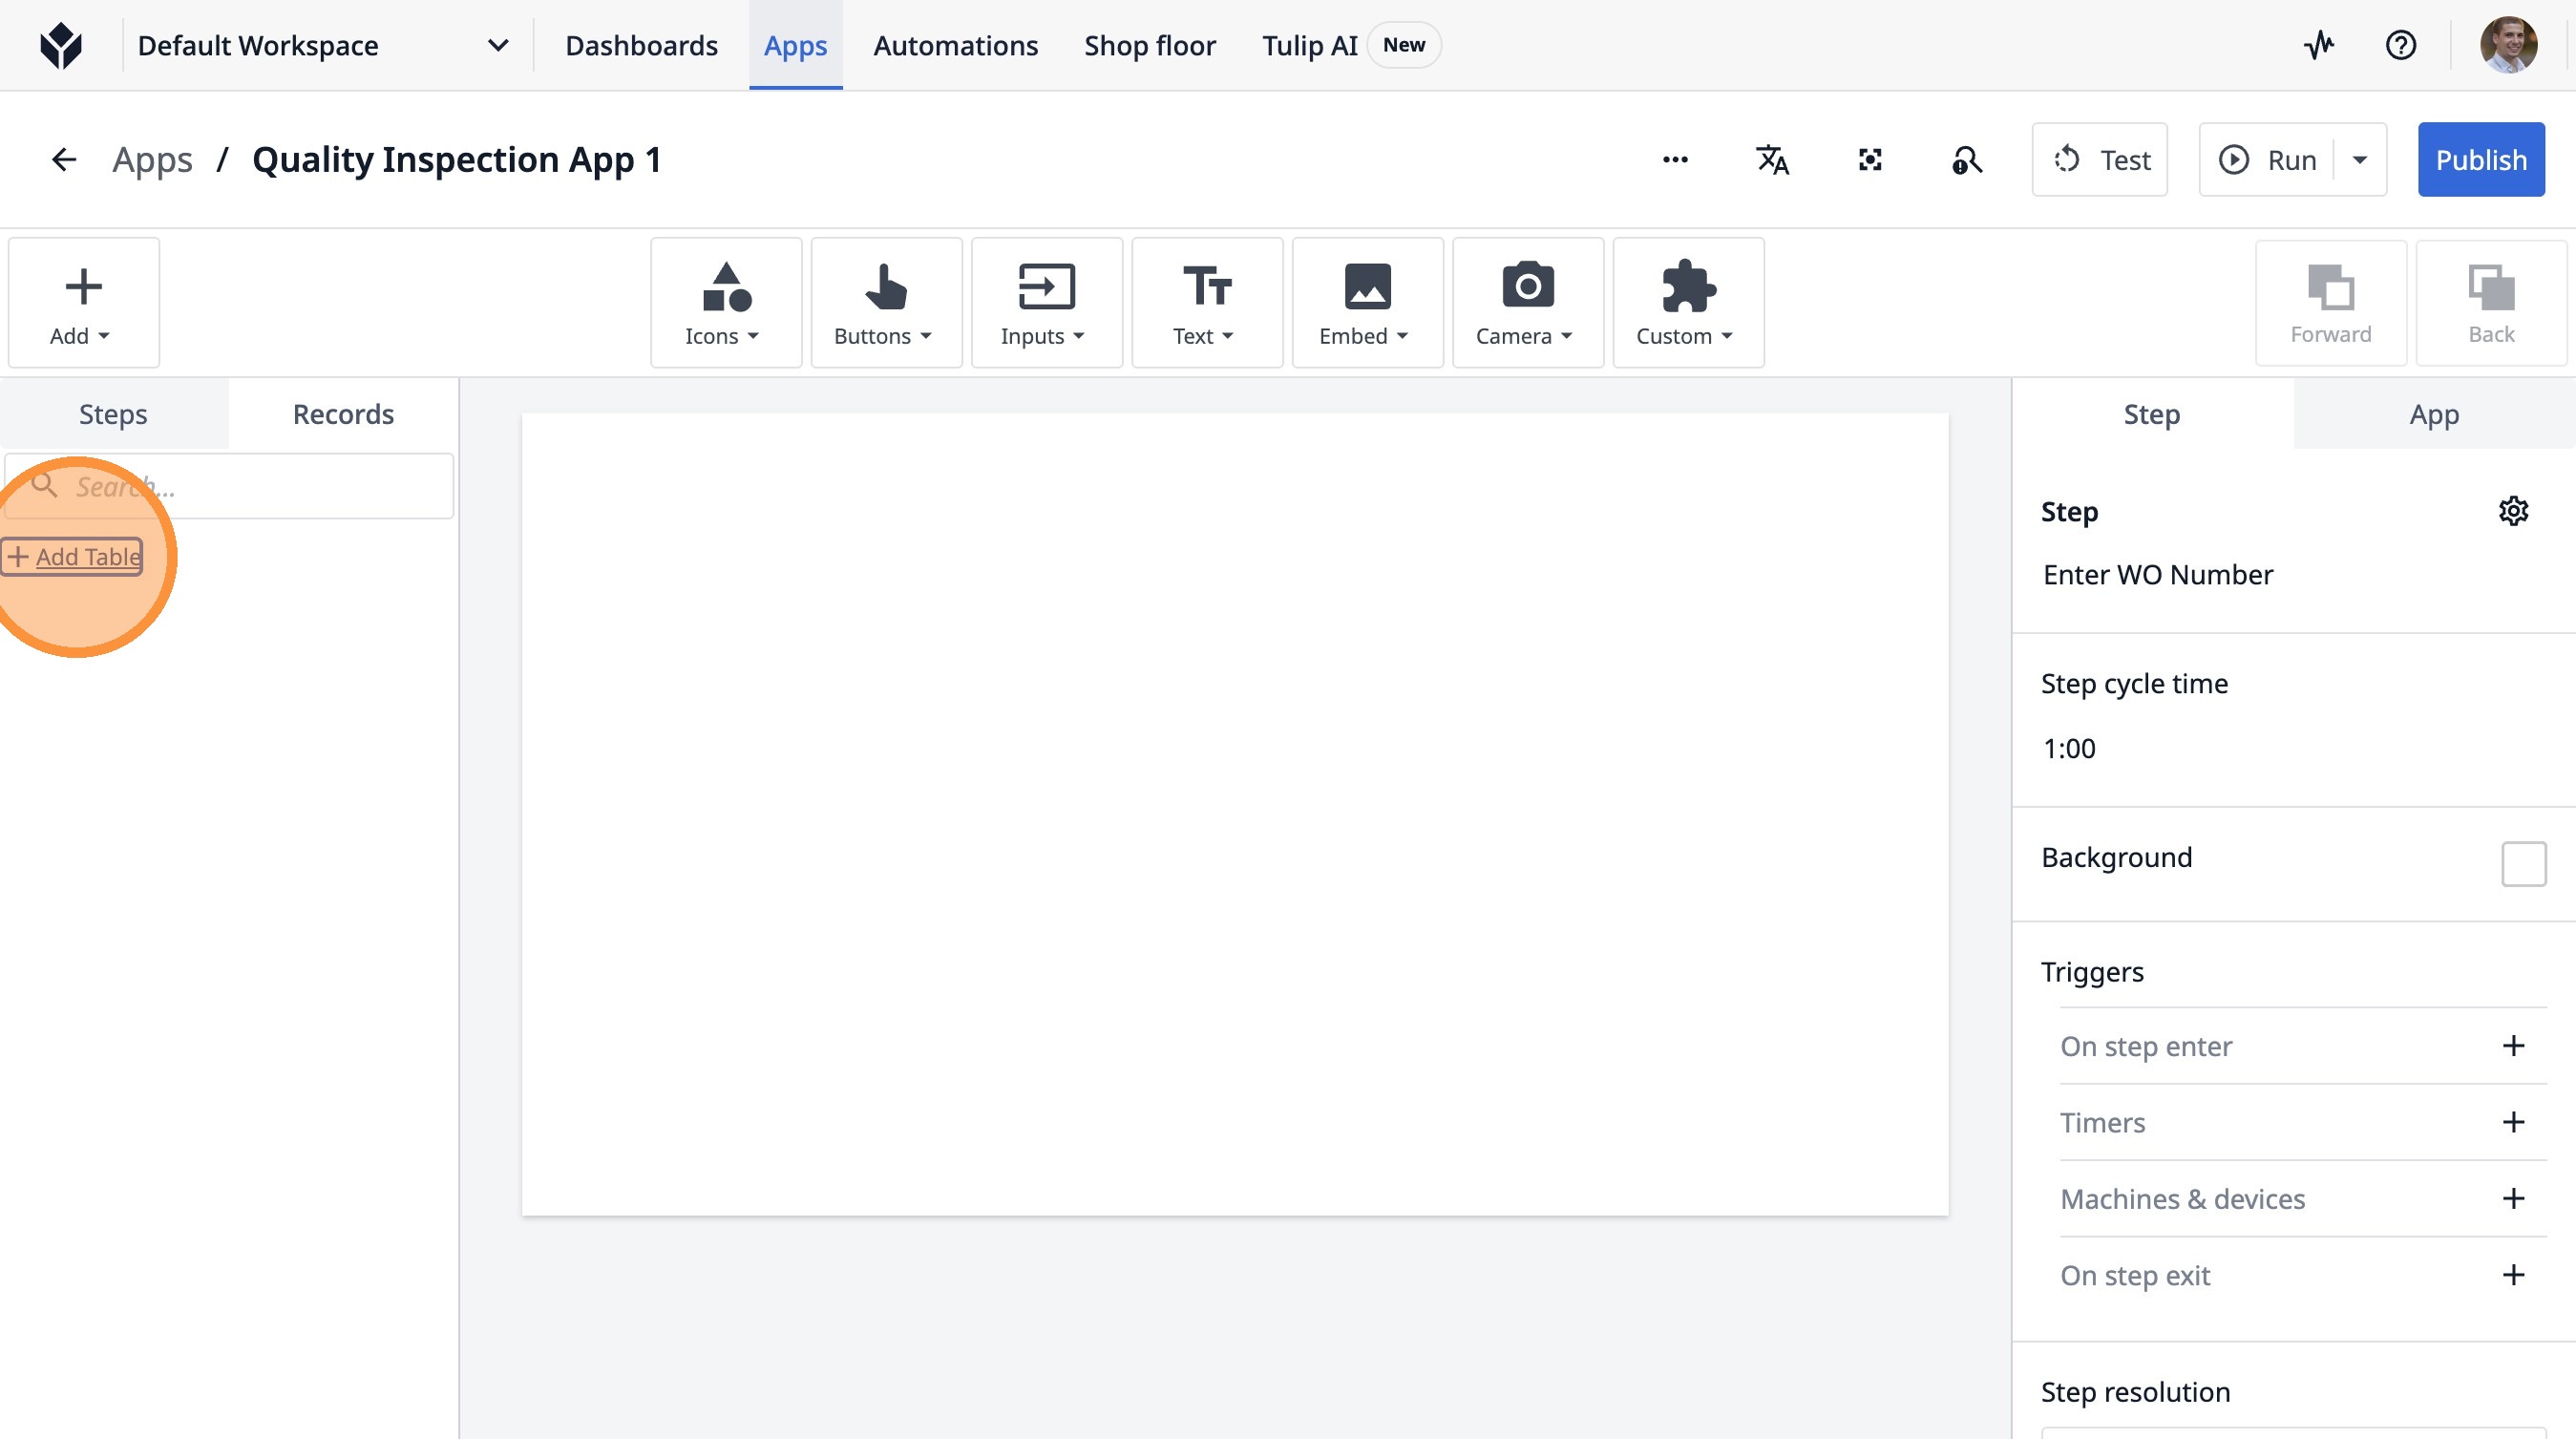Open the Automations menu item
This screenshot has width=2576, height=1439.
coord(955,45)
